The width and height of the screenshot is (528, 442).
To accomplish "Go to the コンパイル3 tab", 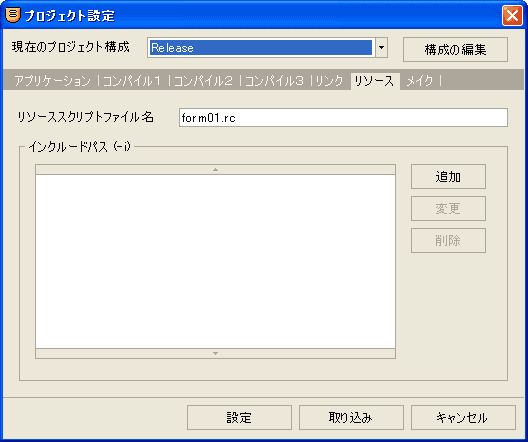I will pyautogui.click(x=274, y=81).
